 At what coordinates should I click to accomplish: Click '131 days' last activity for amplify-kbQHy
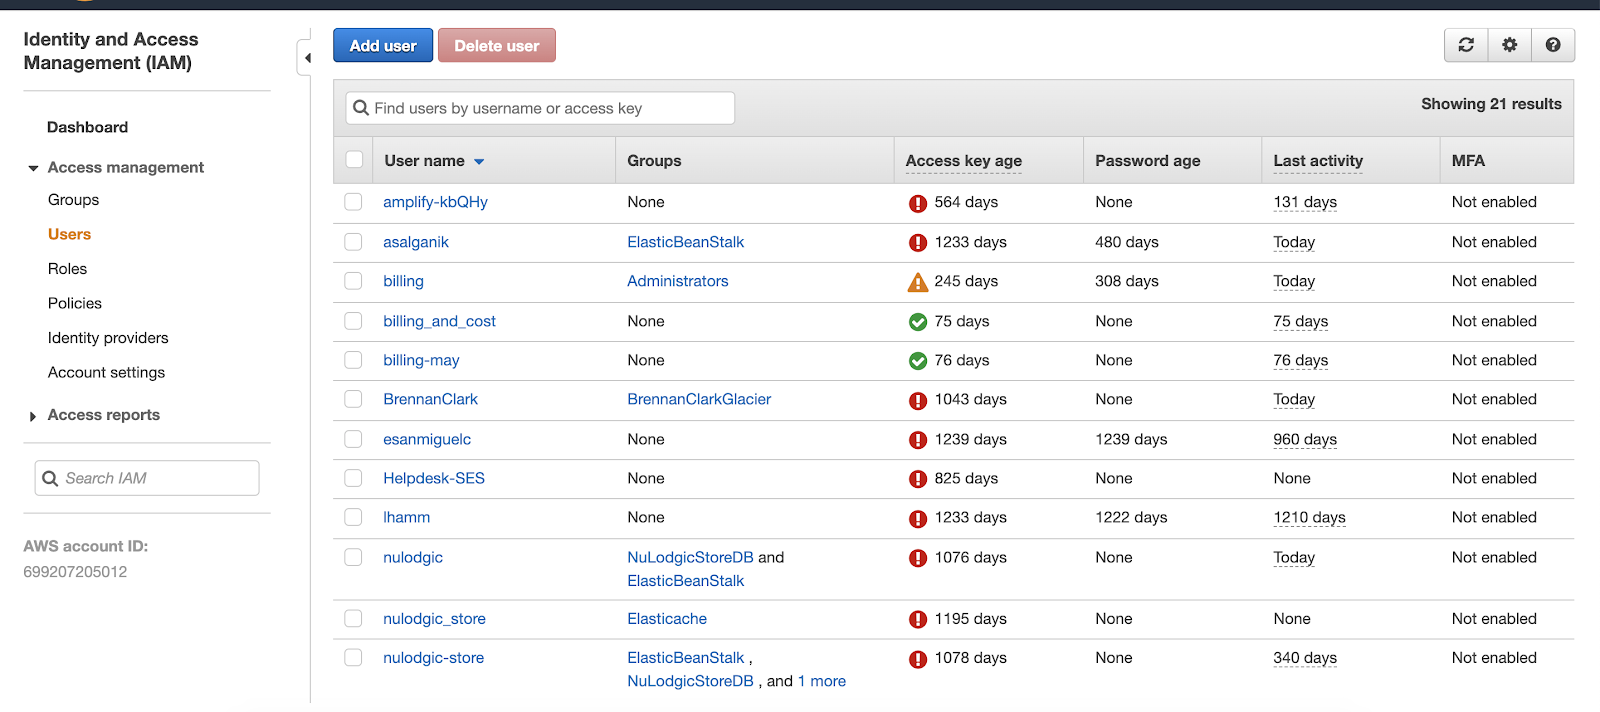[1305, 202]
